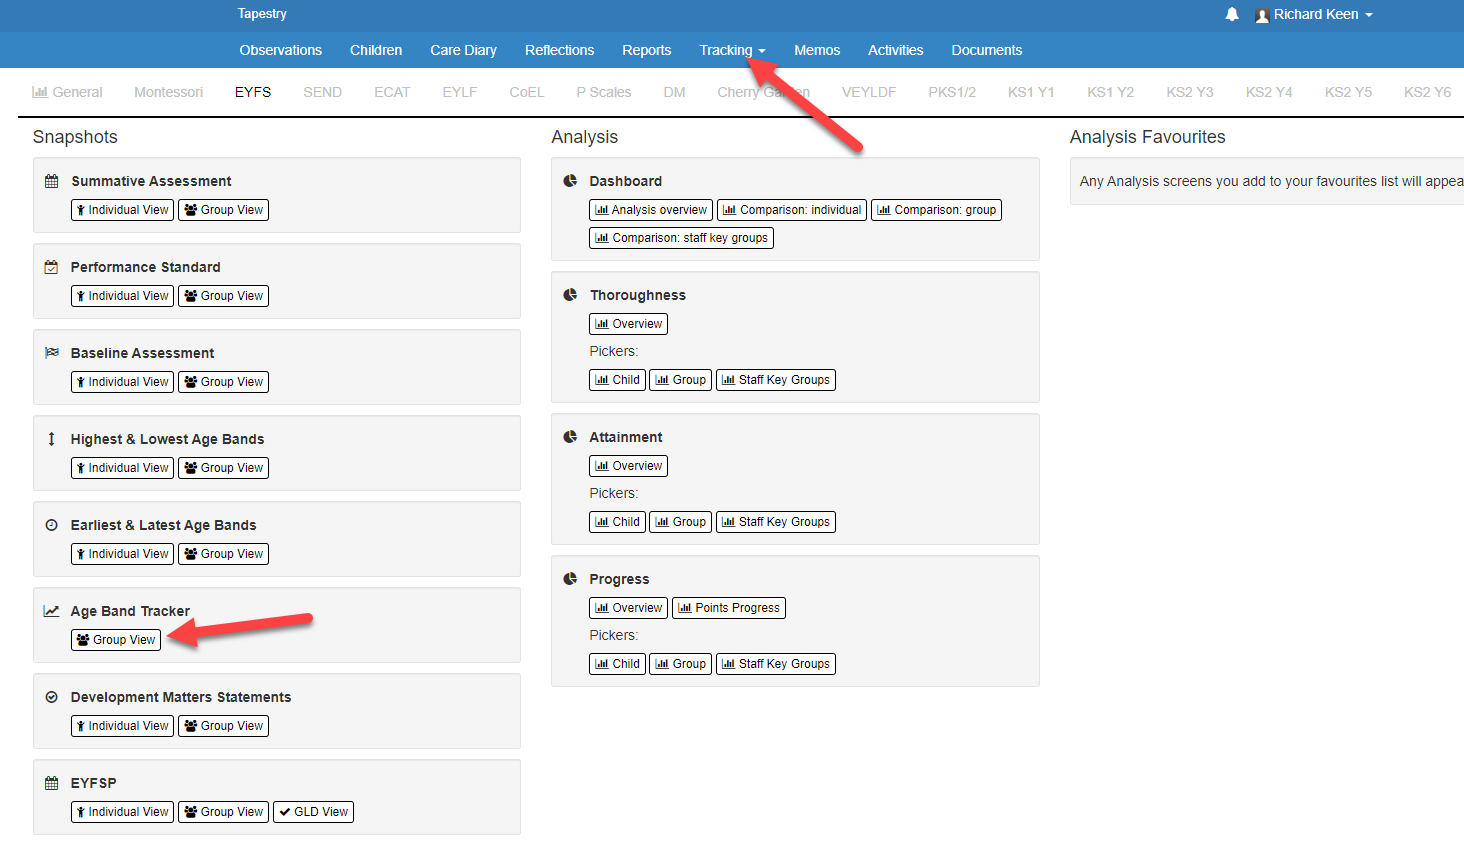Open the P Scales tab
Image resolution: width=1464 pixels, height=851 pixels.
click(604, 92)
